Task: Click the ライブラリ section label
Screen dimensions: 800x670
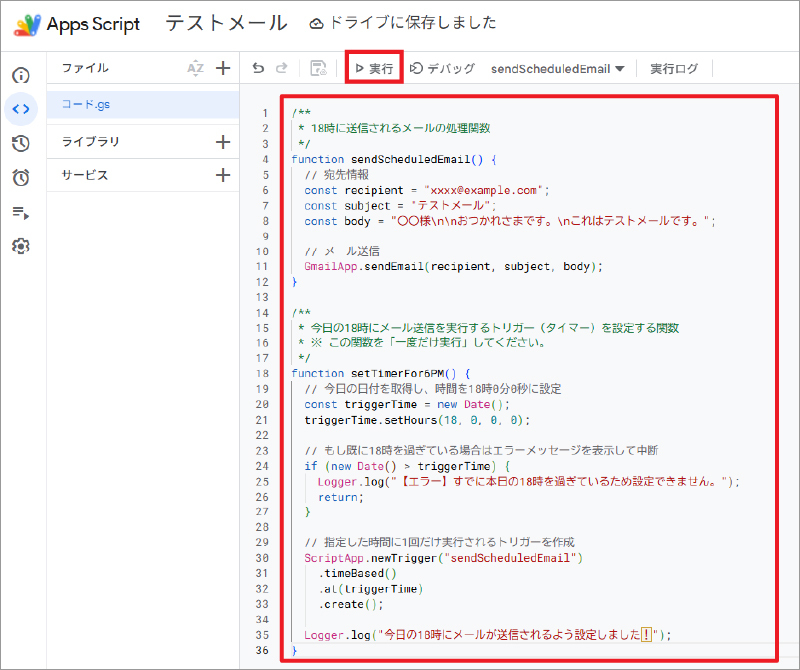Action: (90, 141)
